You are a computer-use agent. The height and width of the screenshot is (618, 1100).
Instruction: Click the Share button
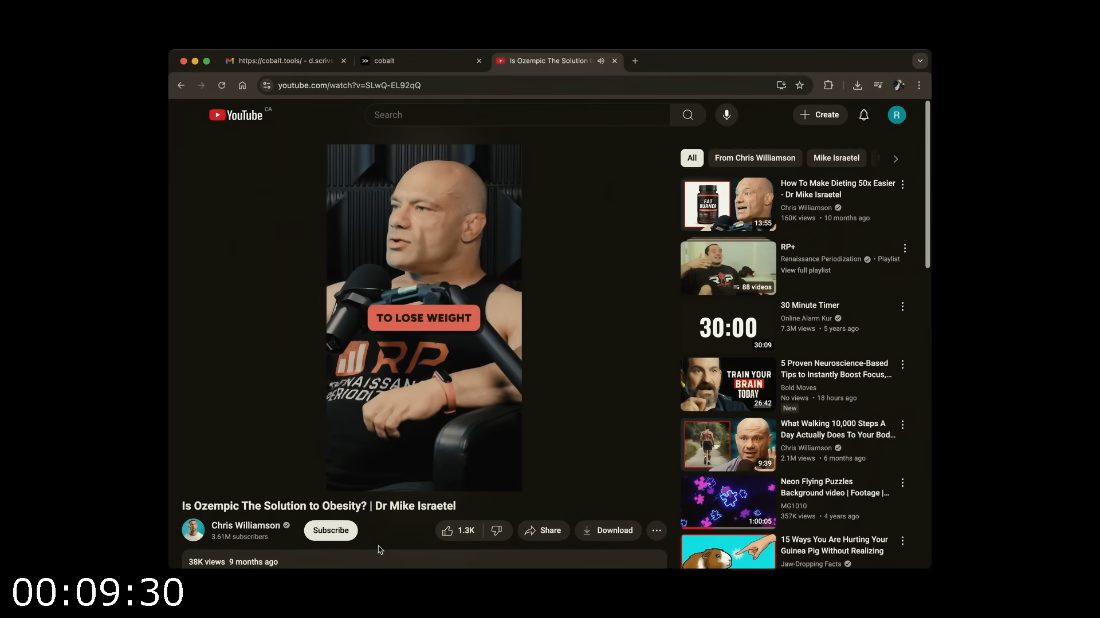click(x=543, y=530)
